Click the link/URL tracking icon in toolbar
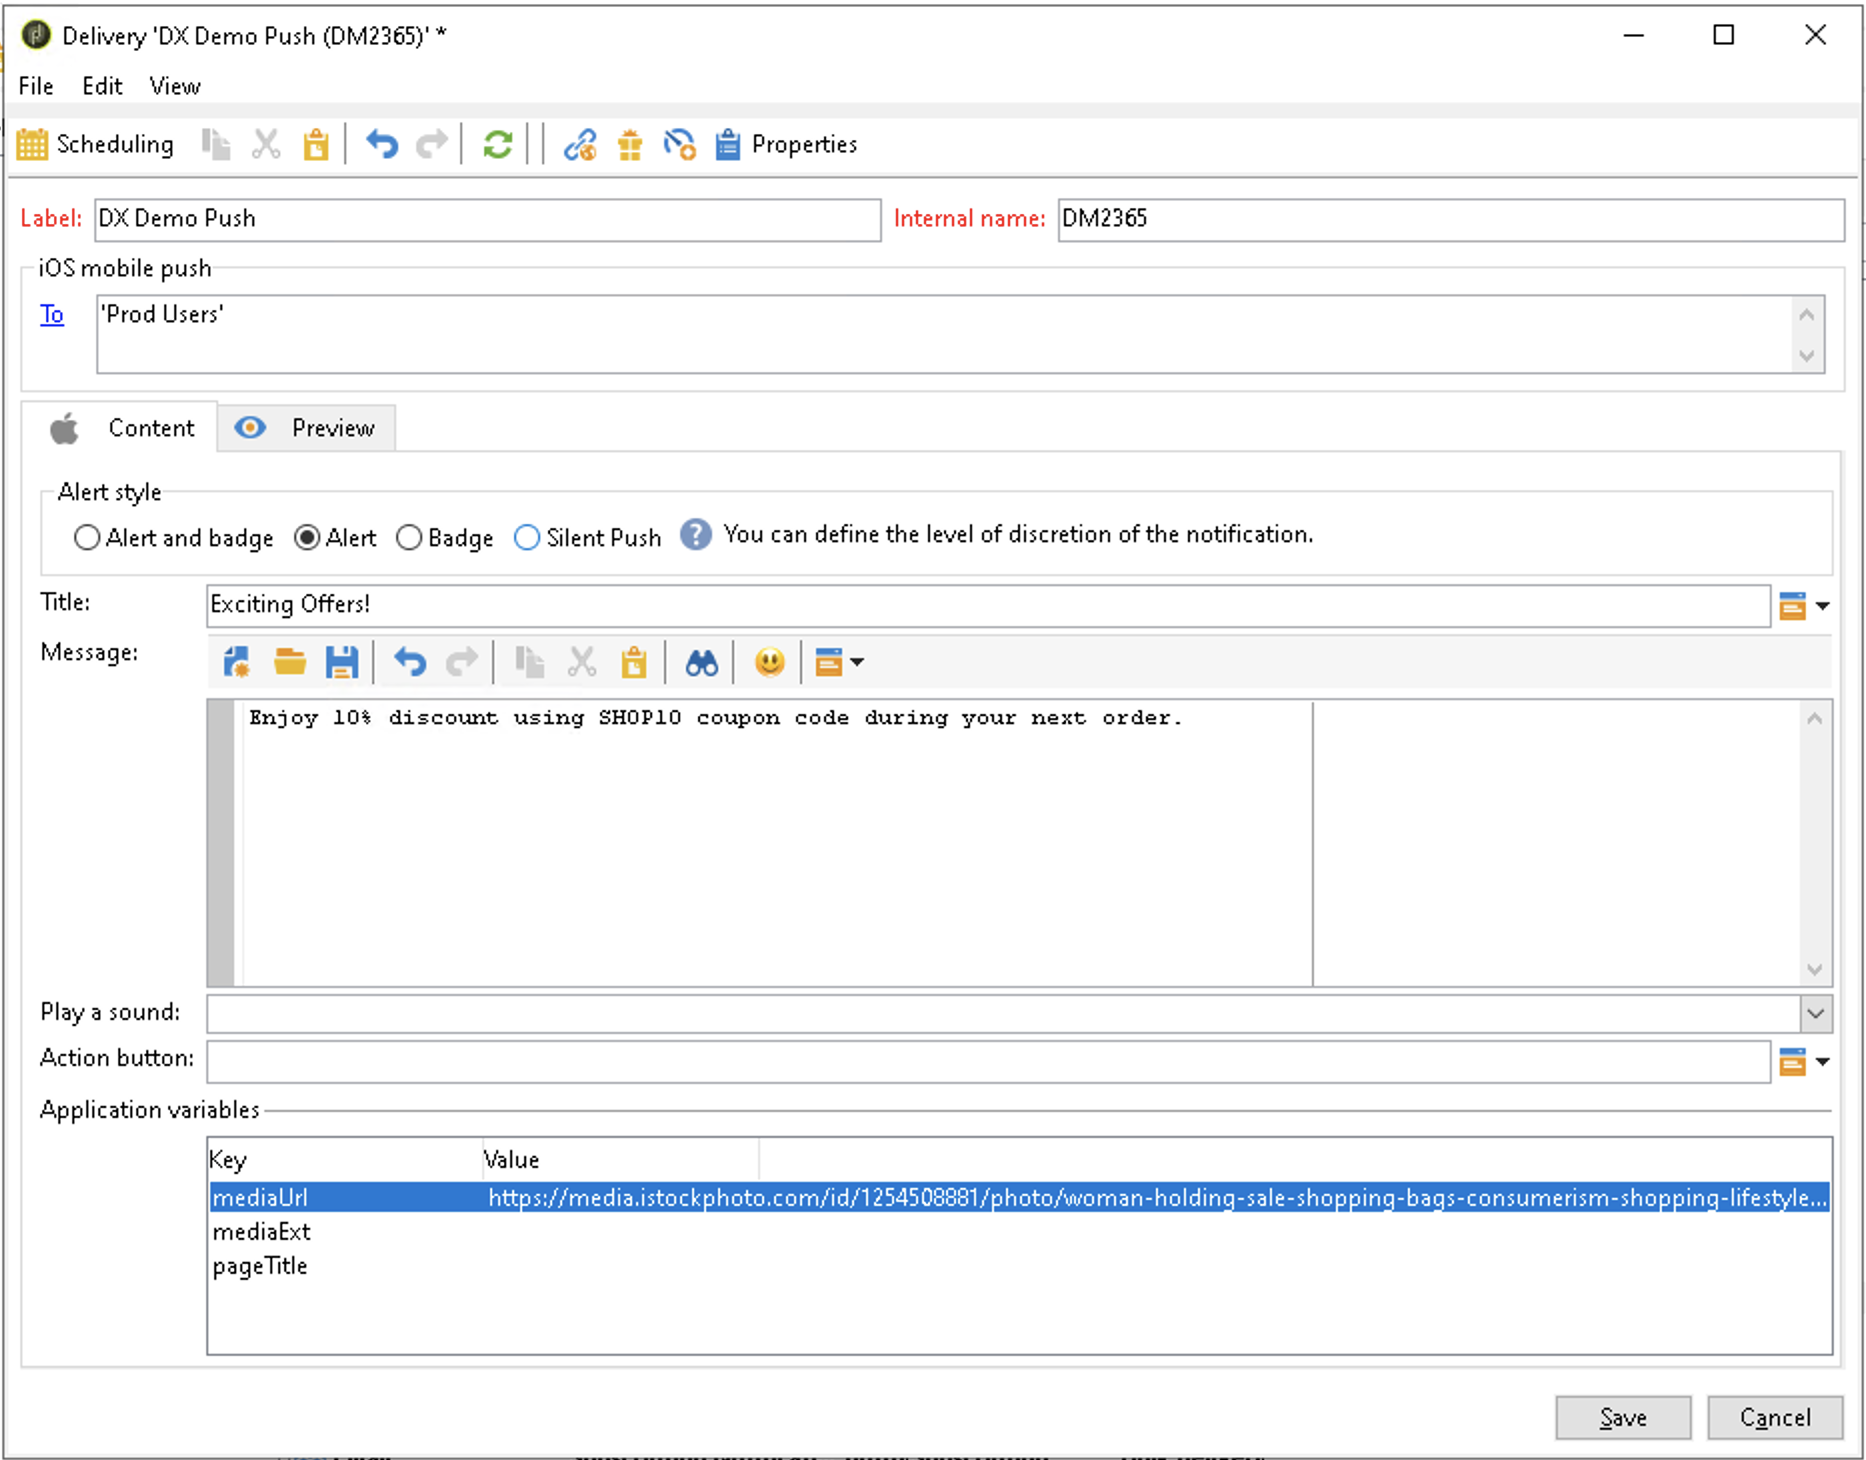 pos(580,145)
